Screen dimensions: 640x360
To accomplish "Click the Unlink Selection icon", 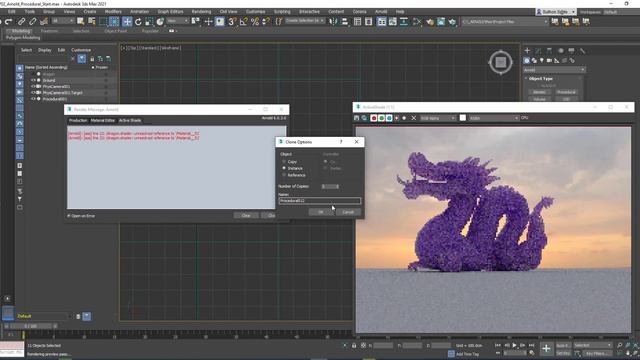I will [x=32, y=22].
